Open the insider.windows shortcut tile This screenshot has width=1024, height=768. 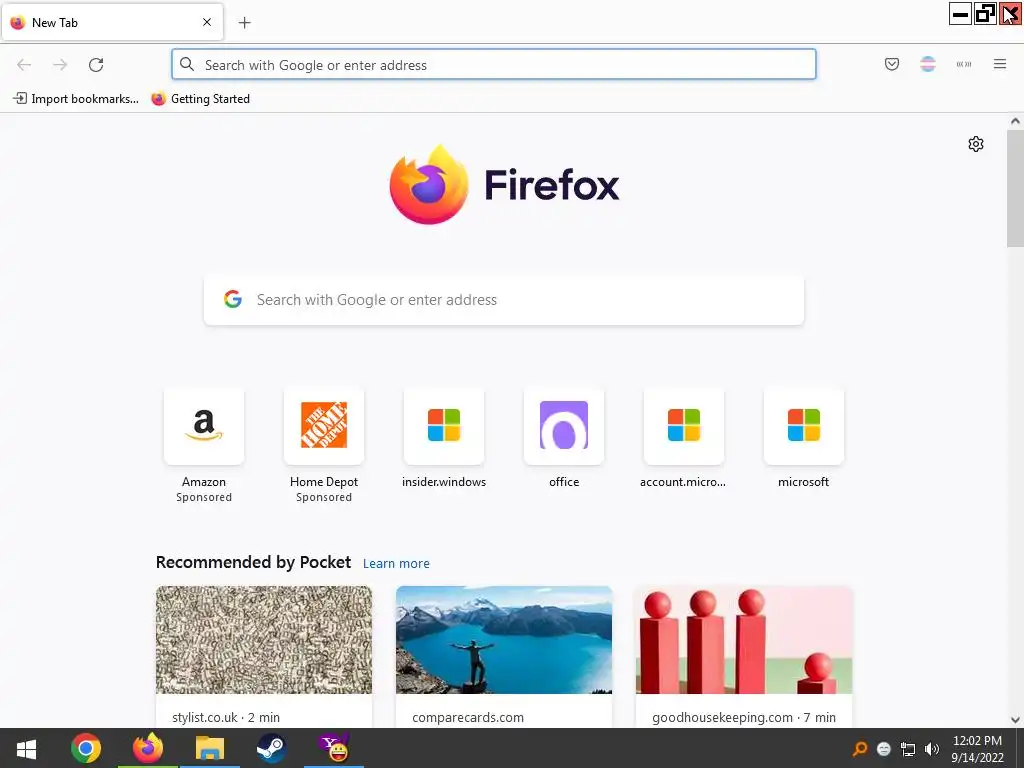tap(444, 426)
